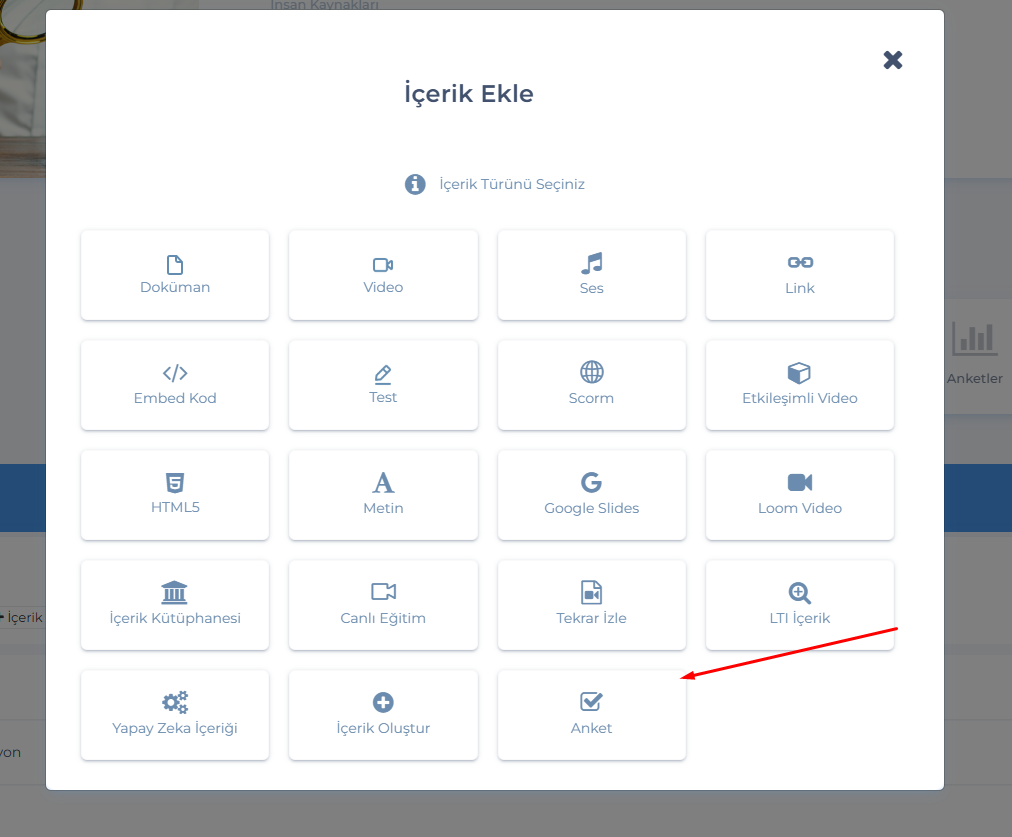Choose the LTI İçerik magnifier icon
This screenshot has height=837, width=1012.
[x=800, y=593]
